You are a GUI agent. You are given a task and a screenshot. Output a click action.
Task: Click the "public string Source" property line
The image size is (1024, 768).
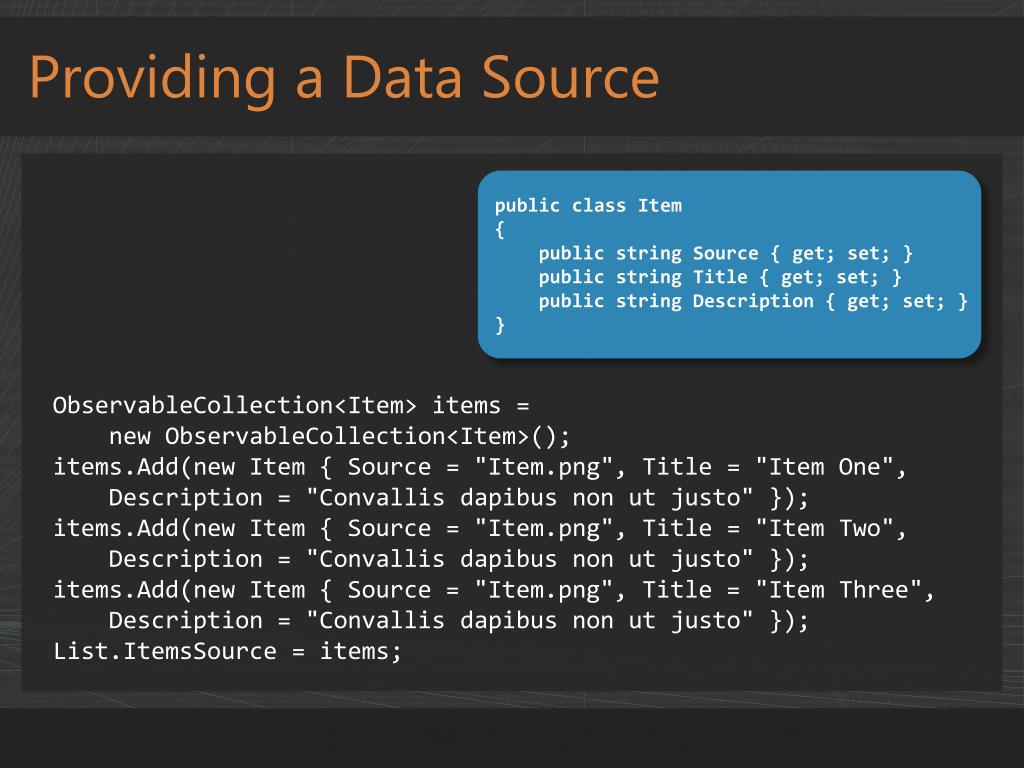(725, 253)
